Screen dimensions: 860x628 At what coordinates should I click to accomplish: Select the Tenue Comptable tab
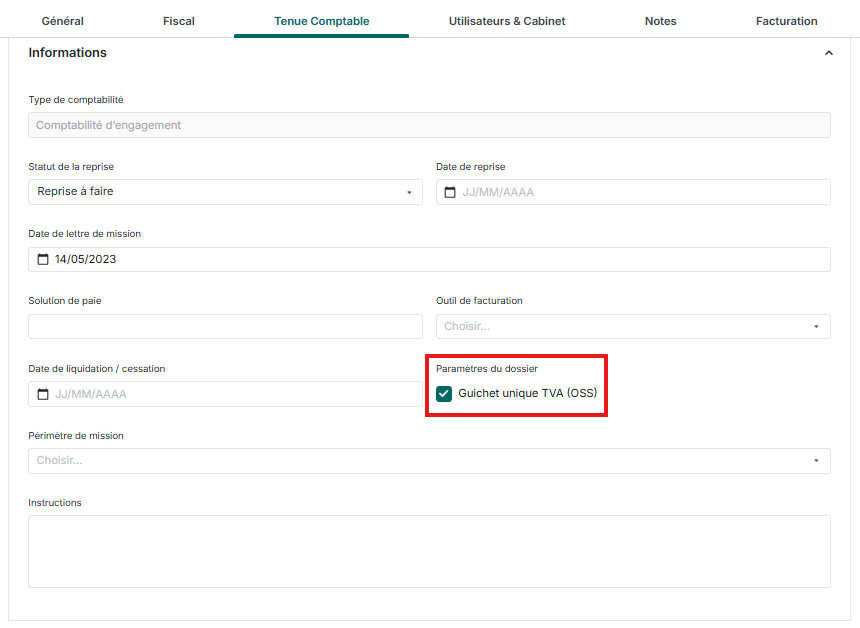coord(321,21)
